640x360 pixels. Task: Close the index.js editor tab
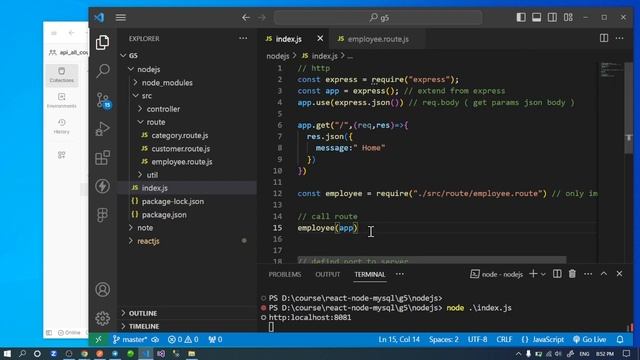click(320, 38)
